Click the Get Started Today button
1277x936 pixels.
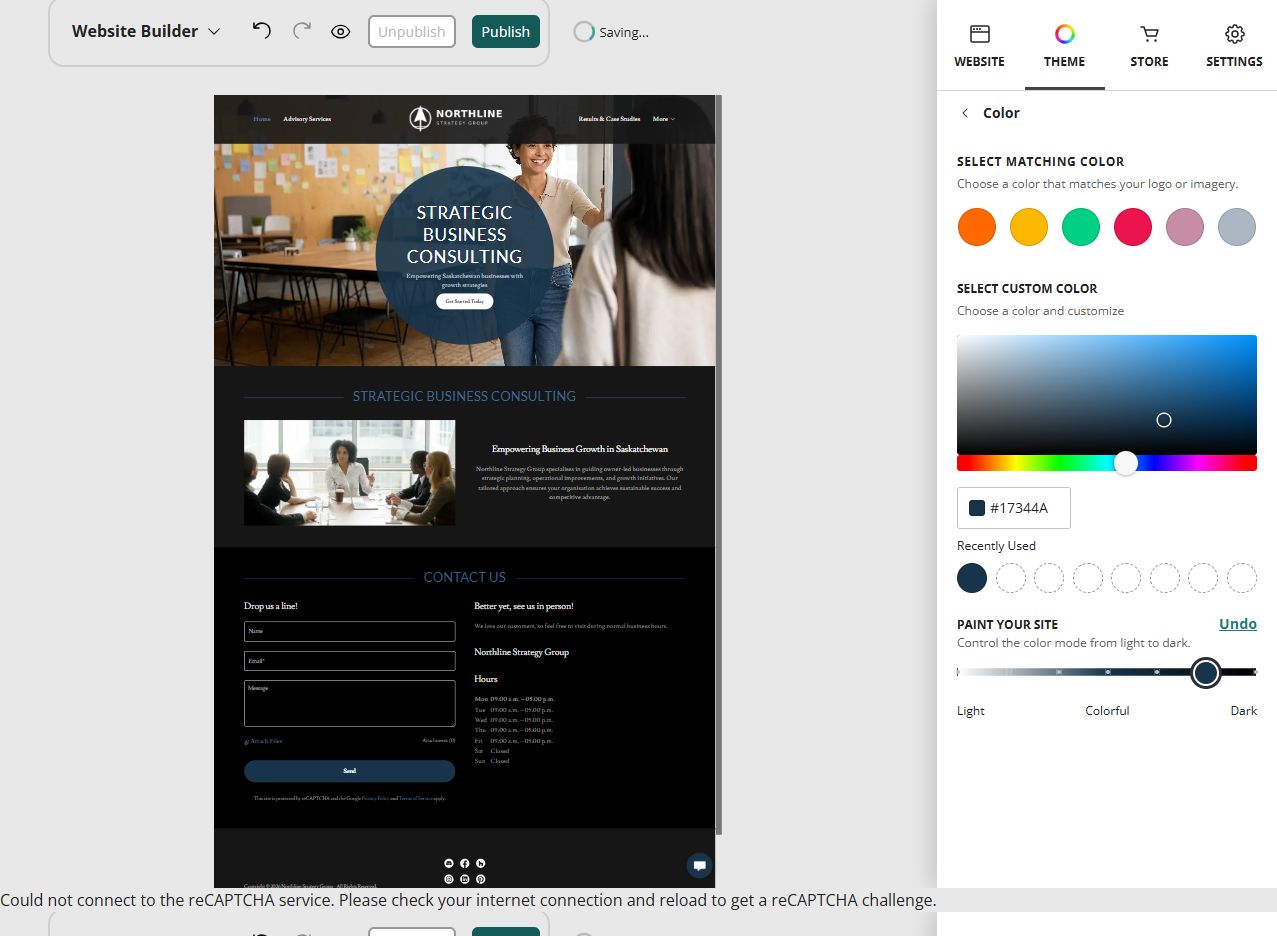[464, 301]
